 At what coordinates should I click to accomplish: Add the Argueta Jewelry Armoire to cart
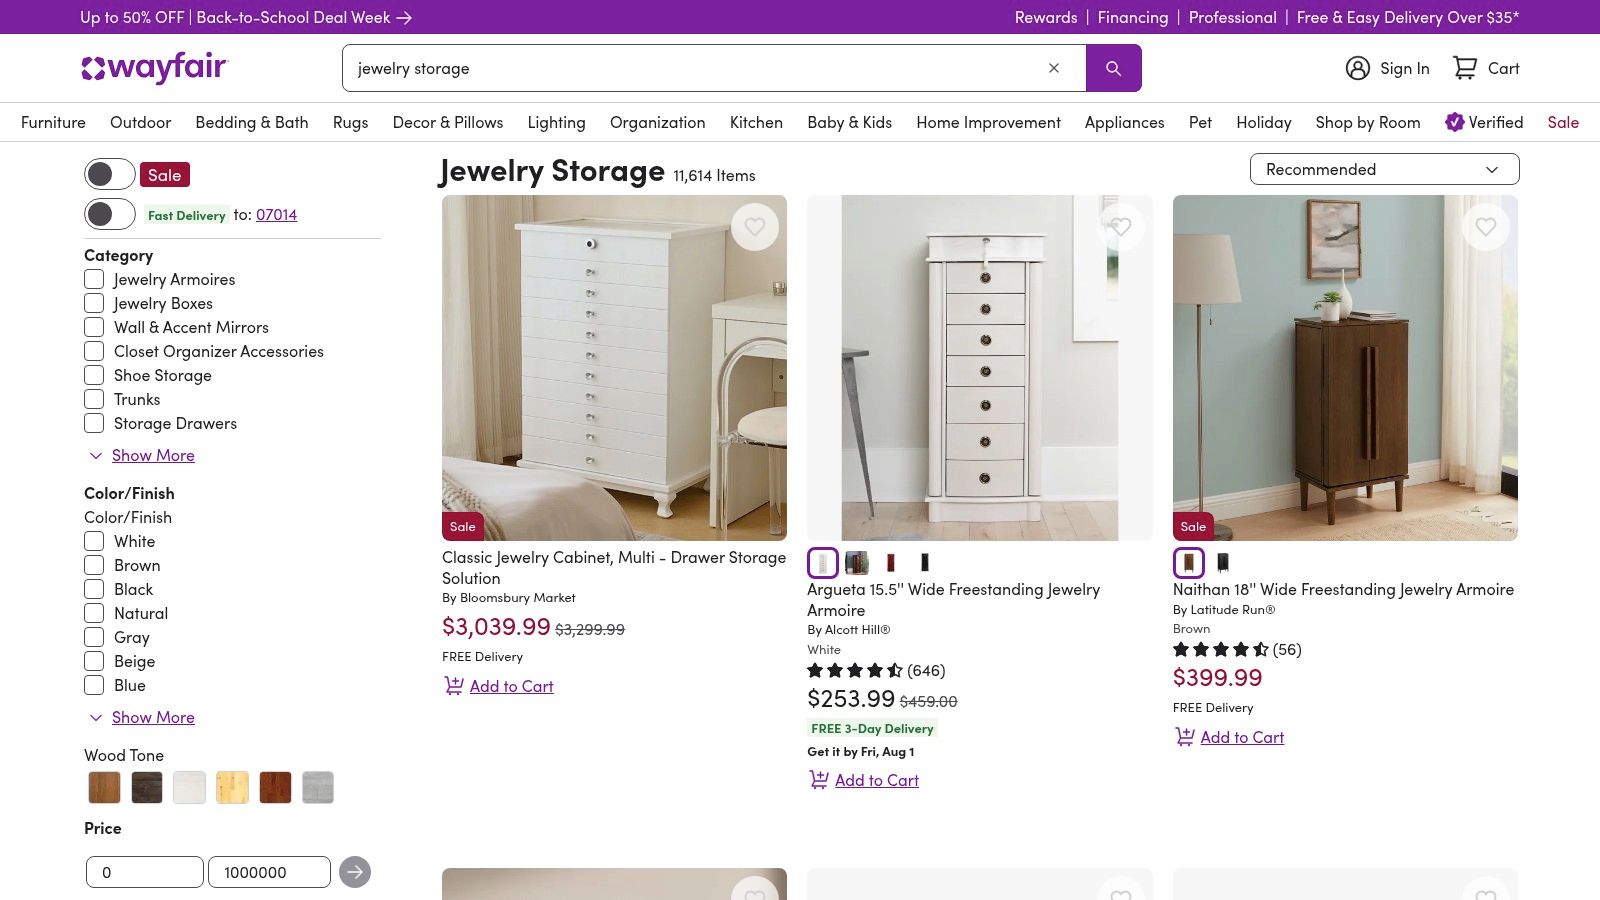click(875, 780)
